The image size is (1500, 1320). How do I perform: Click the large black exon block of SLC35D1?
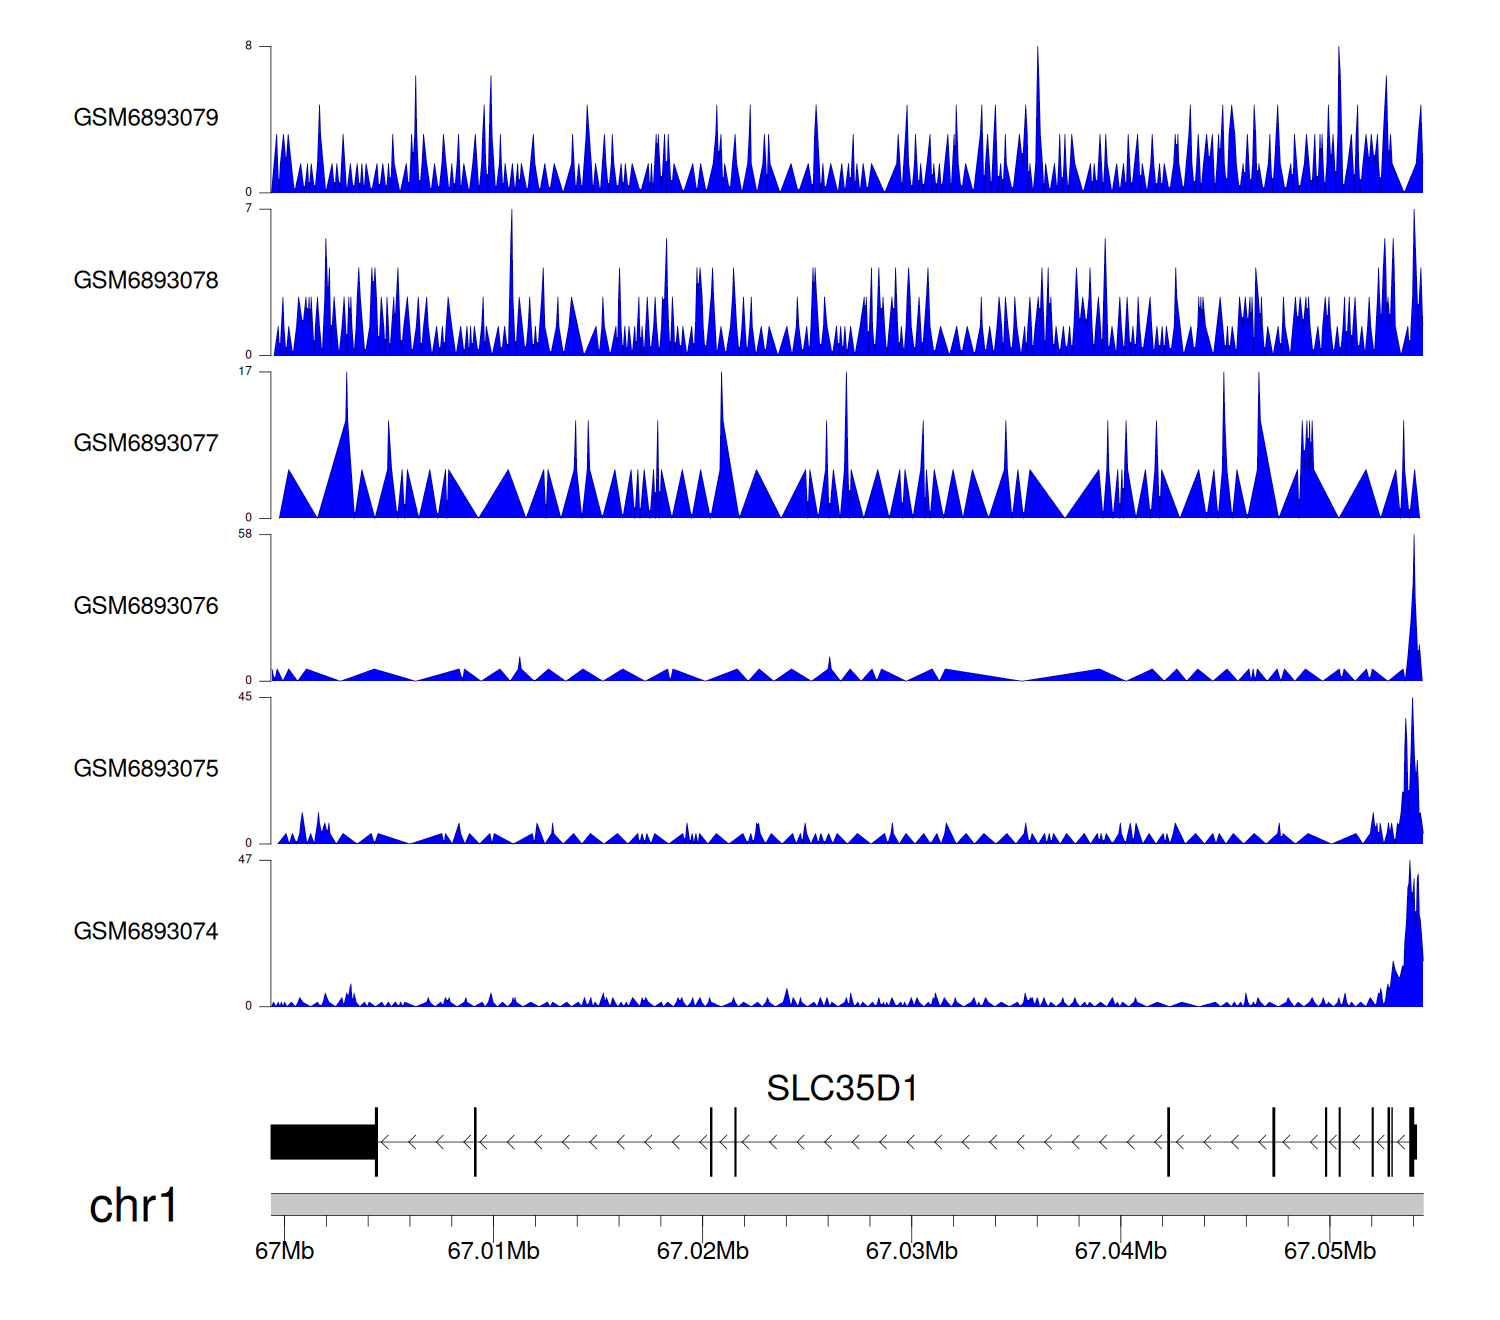(x=322, y=1142)
